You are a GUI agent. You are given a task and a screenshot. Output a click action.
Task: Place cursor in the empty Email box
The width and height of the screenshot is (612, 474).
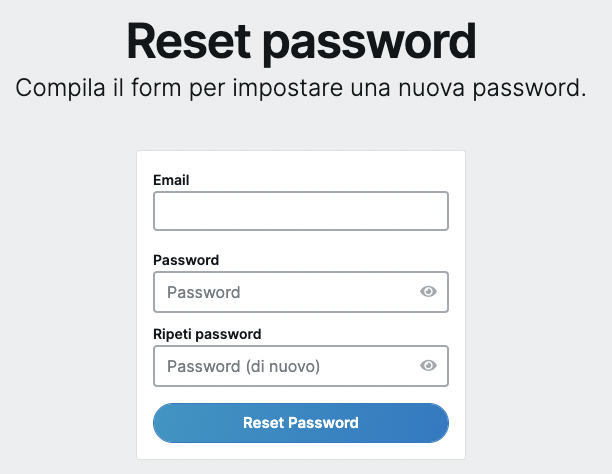coord(301,211)
